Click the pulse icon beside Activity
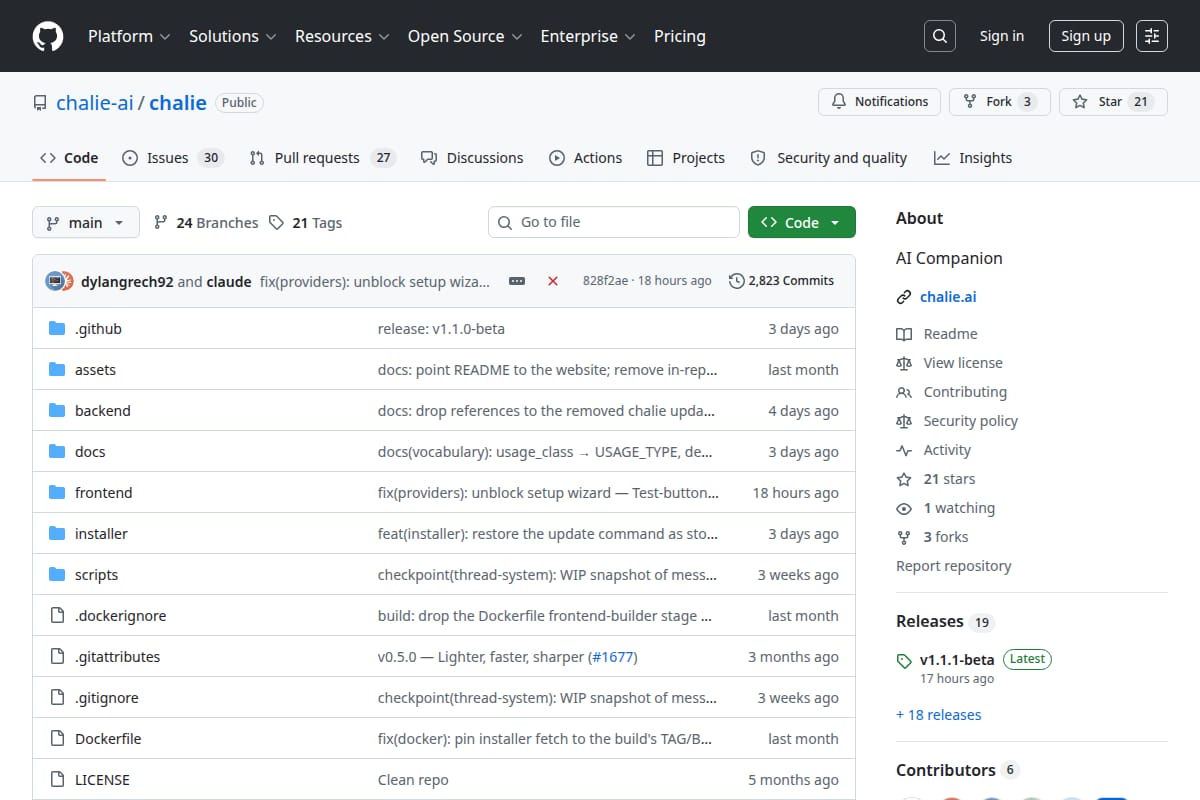 (904, 450)
